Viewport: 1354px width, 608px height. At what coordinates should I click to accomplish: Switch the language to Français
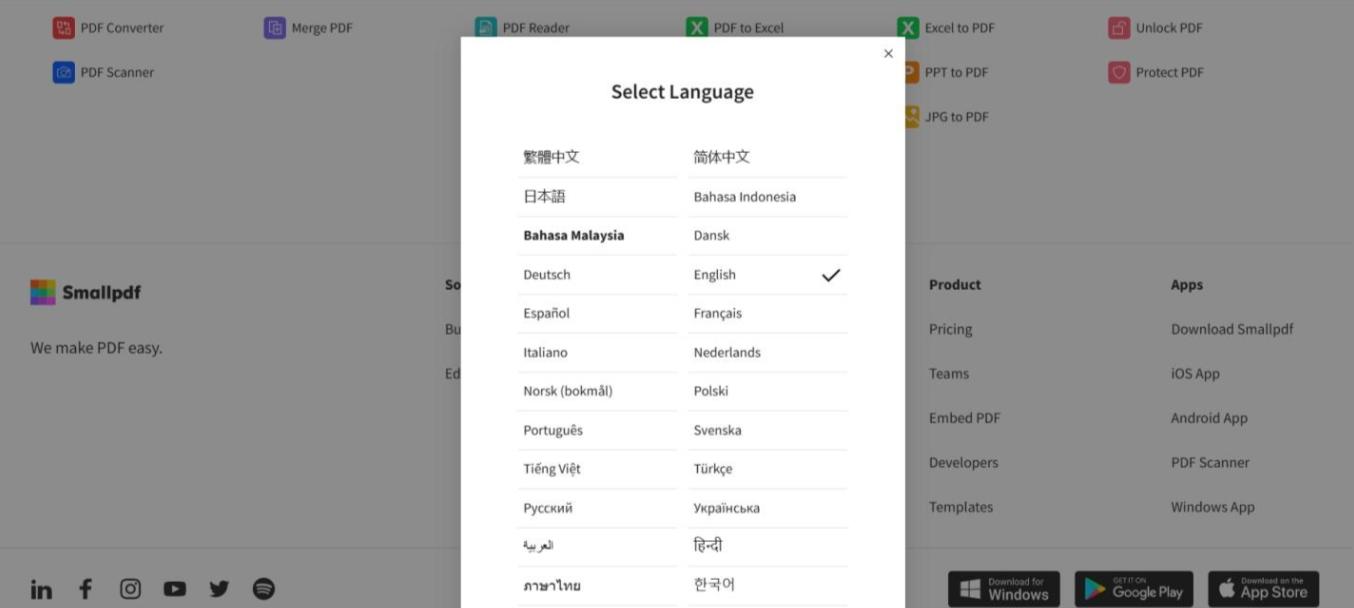(720, 312)
